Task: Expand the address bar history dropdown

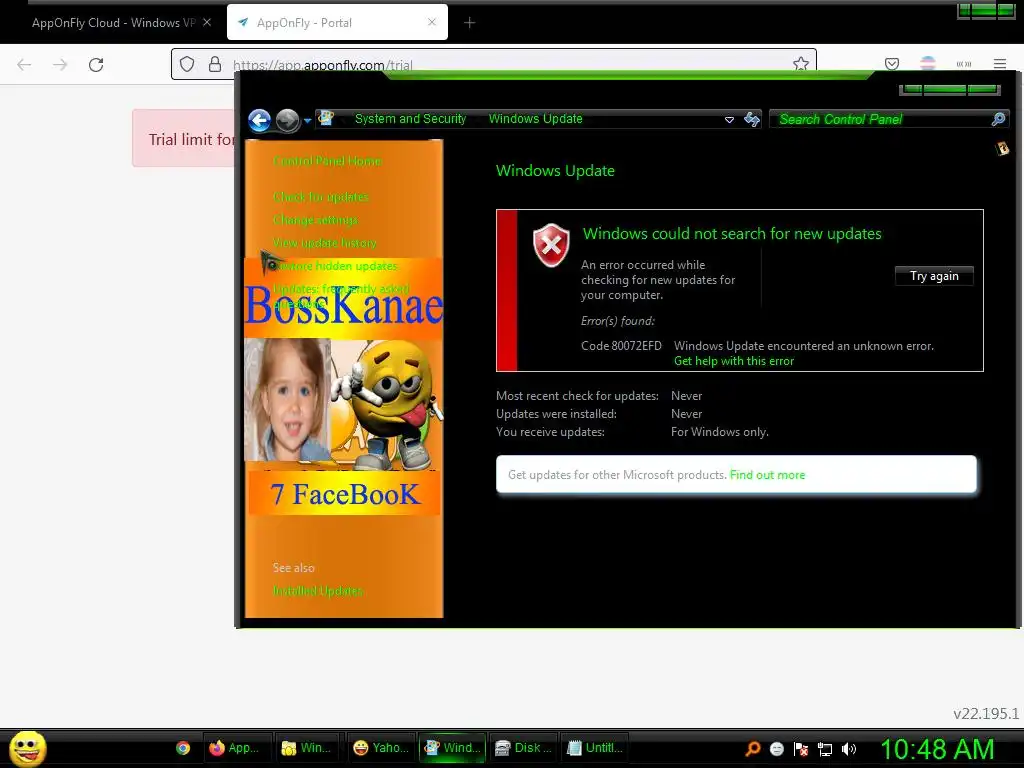Action: (729, 120)
